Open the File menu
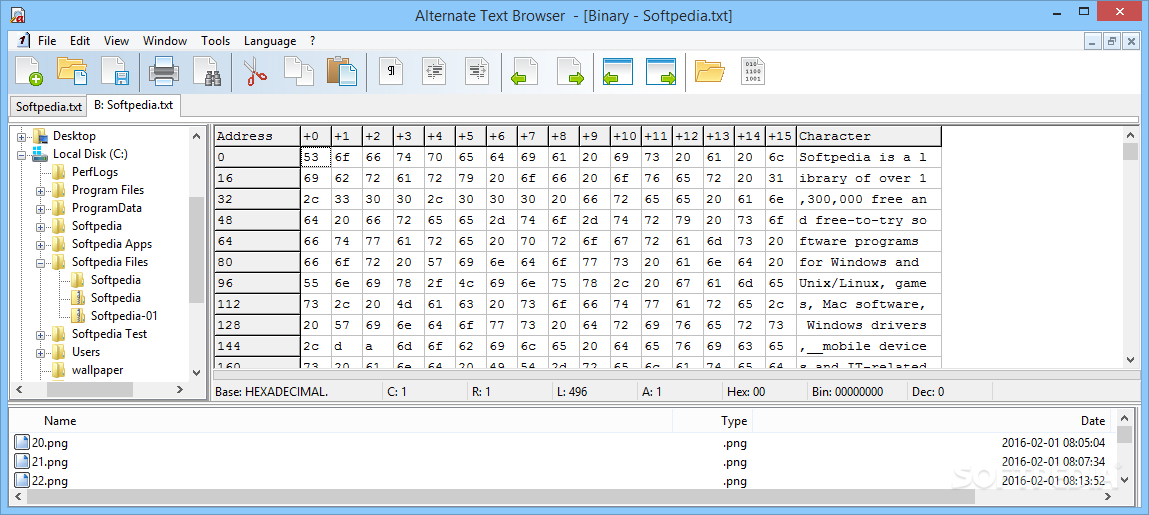 click(x=47, y=41)
